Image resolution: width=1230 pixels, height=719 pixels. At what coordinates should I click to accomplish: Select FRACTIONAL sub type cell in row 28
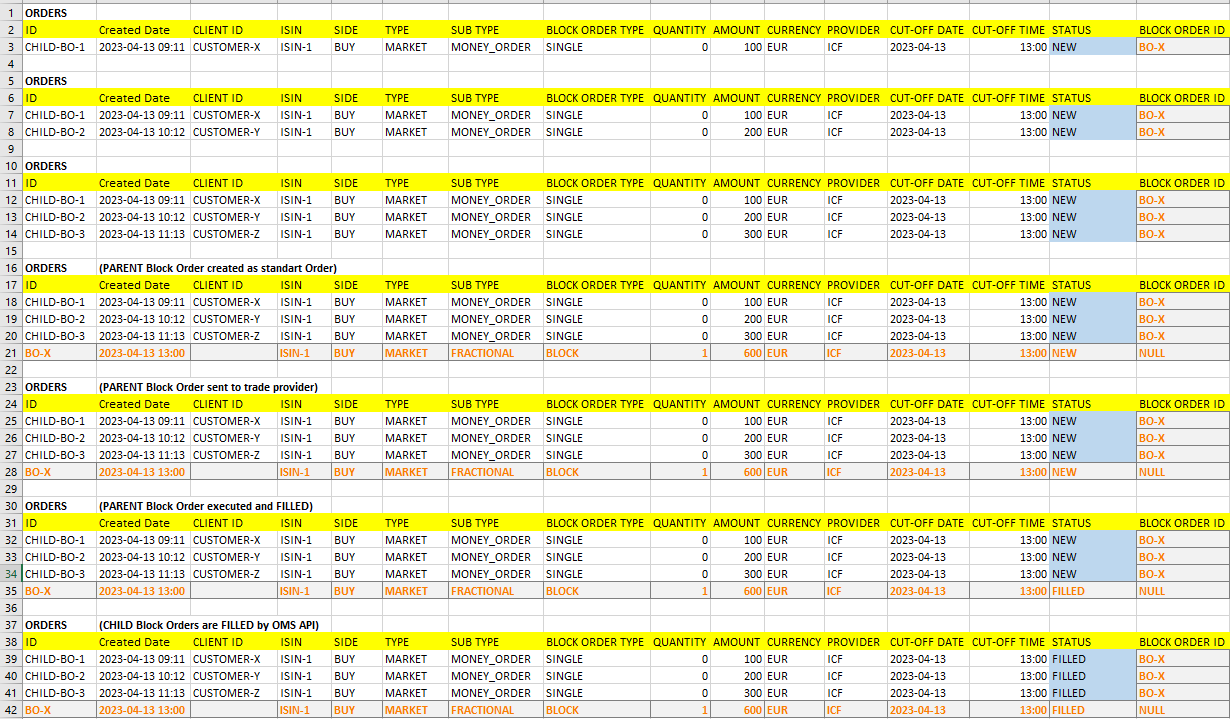click(495, 472)
